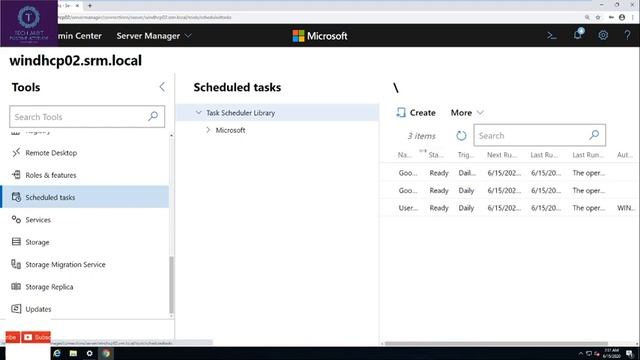Sort by the Name column header
Screen dimensions: 640x360
[404, 155]
